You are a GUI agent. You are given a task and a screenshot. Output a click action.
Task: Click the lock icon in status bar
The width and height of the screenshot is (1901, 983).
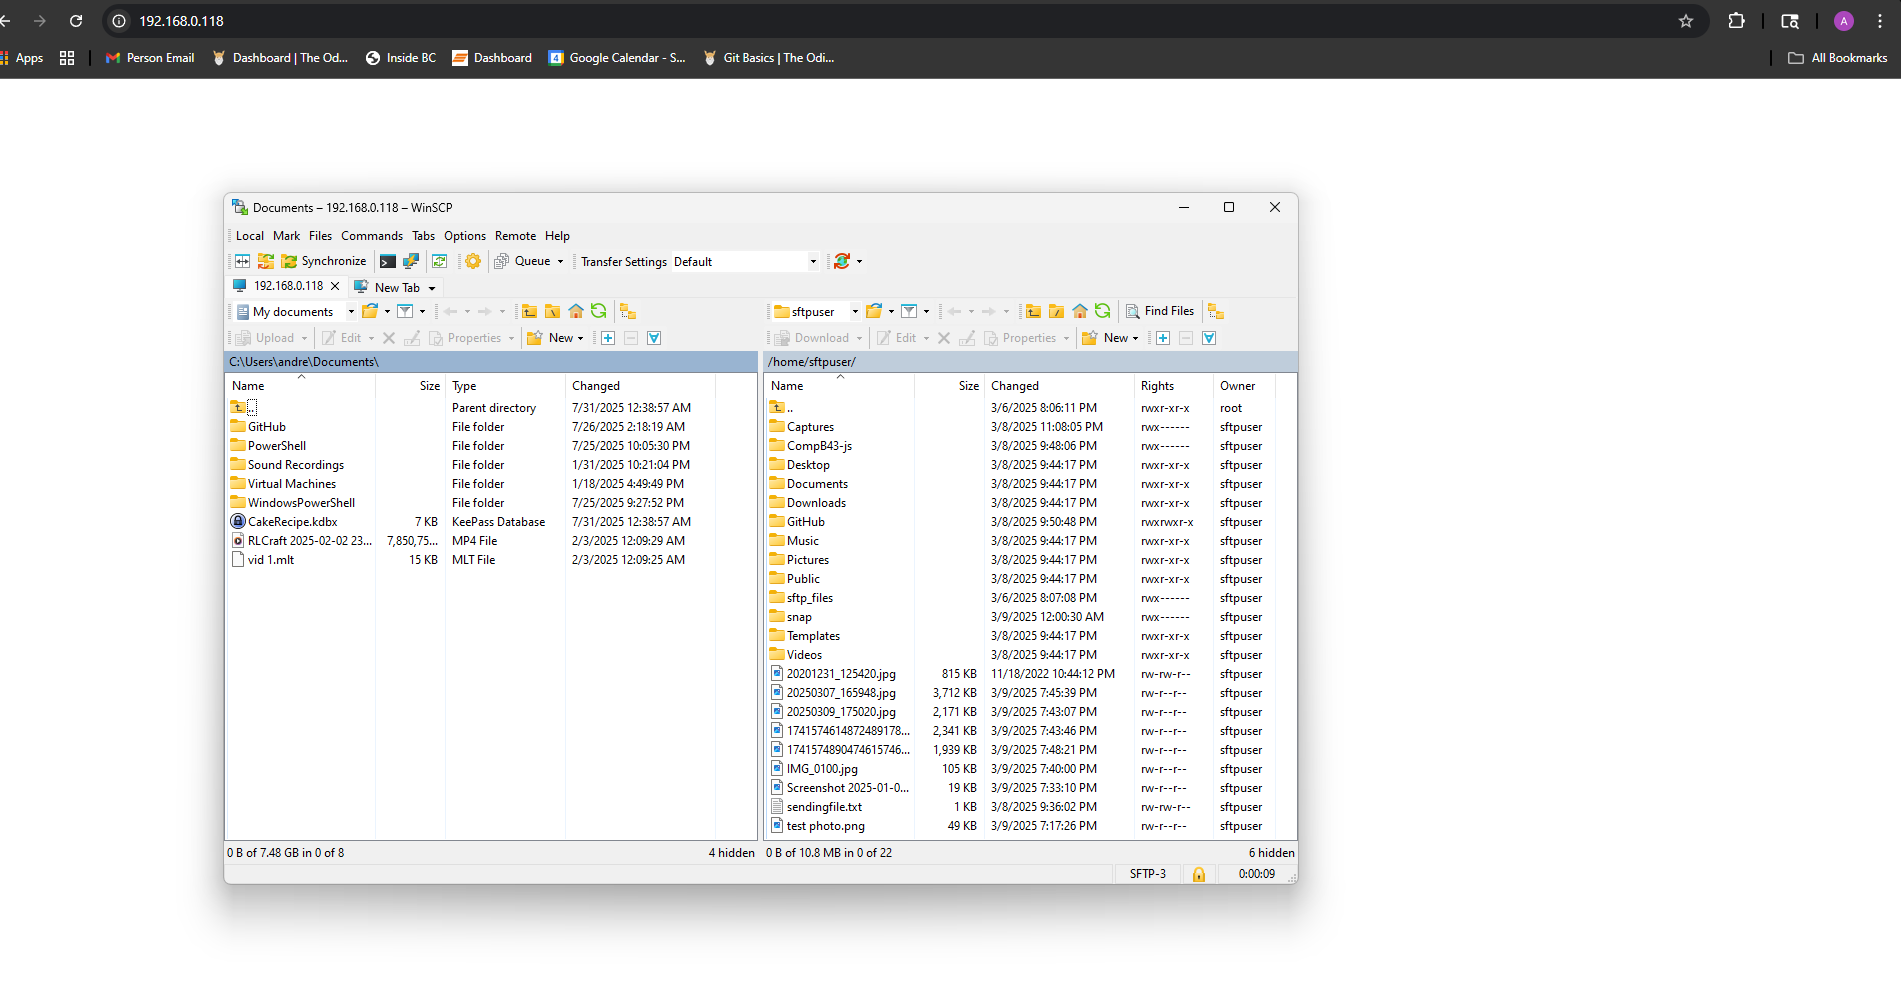click(1199, 874)
